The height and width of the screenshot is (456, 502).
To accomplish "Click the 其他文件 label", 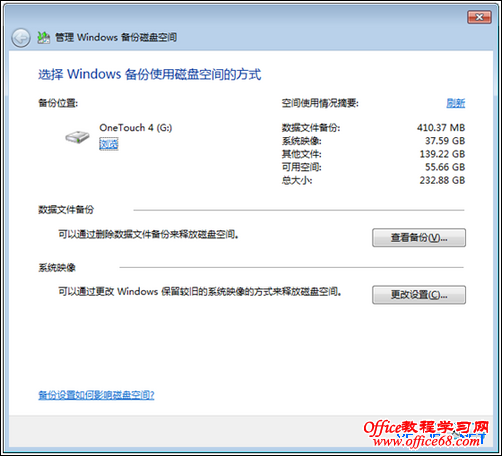I will [x=302, y=154].
